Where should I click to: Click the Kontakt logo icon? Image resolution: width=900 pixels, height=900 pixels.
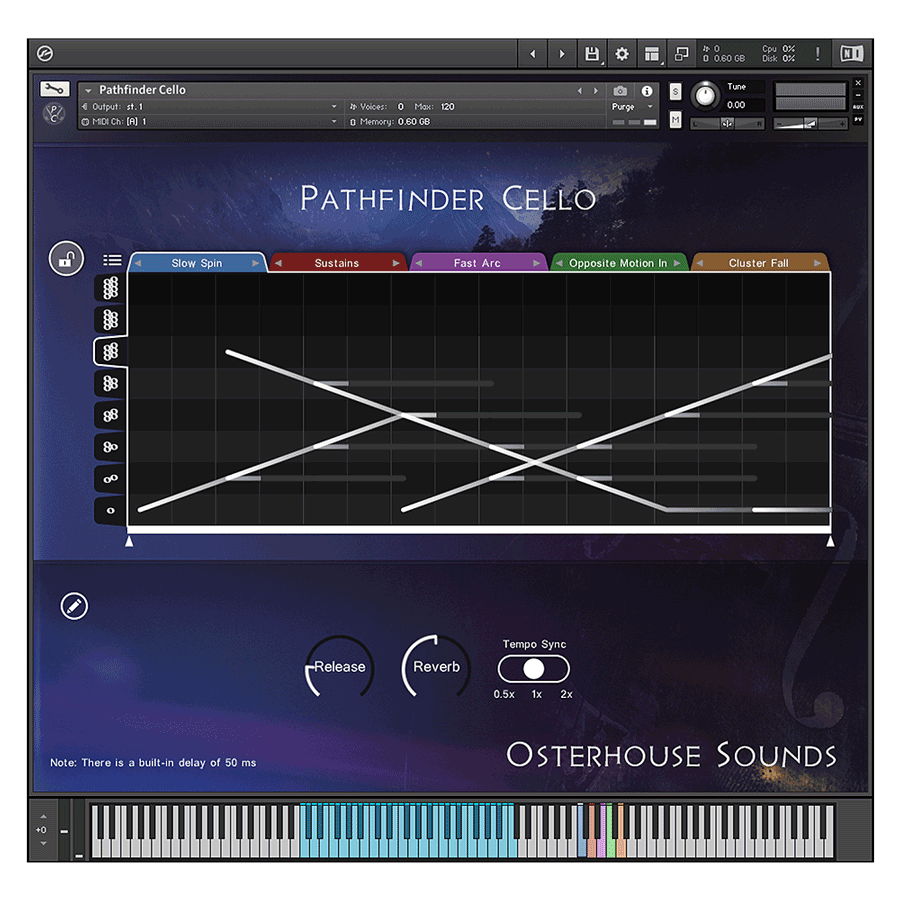[x=45, y=53]
